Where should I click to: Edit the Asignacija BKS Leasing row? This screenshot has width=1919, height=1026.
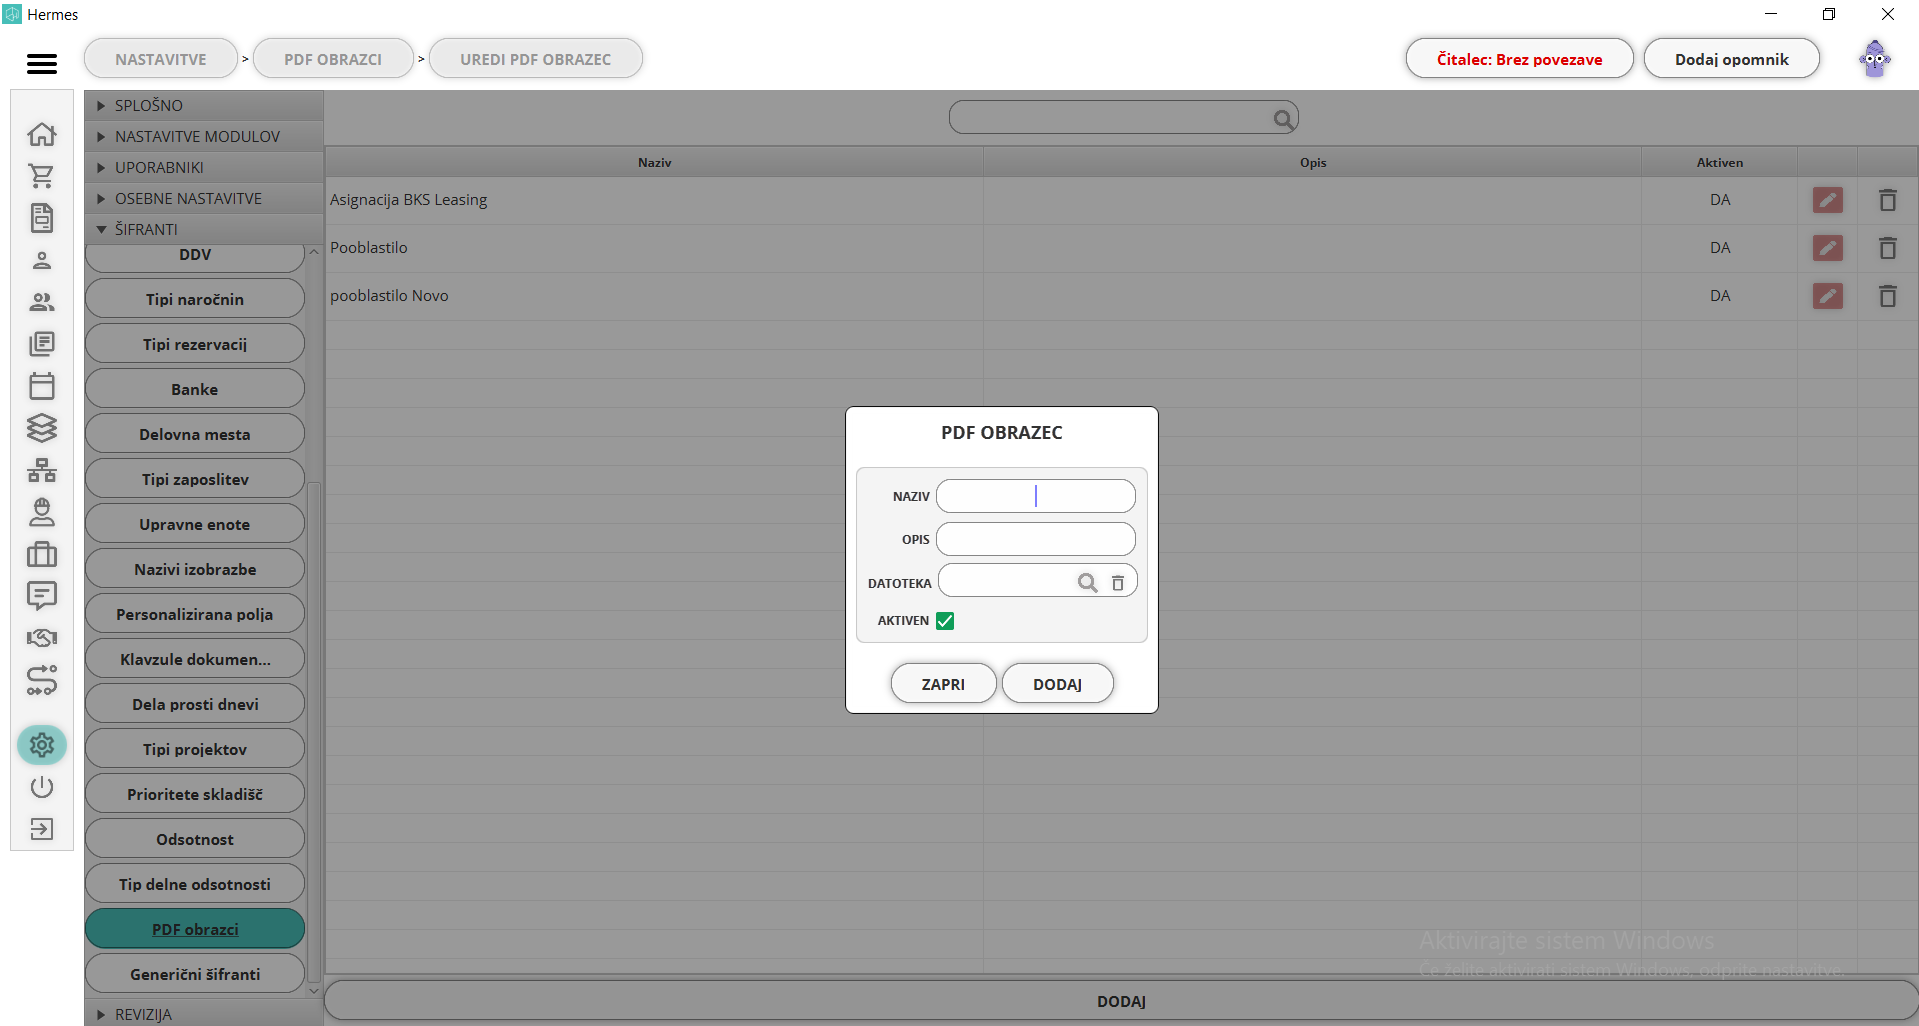(1828, 200)
